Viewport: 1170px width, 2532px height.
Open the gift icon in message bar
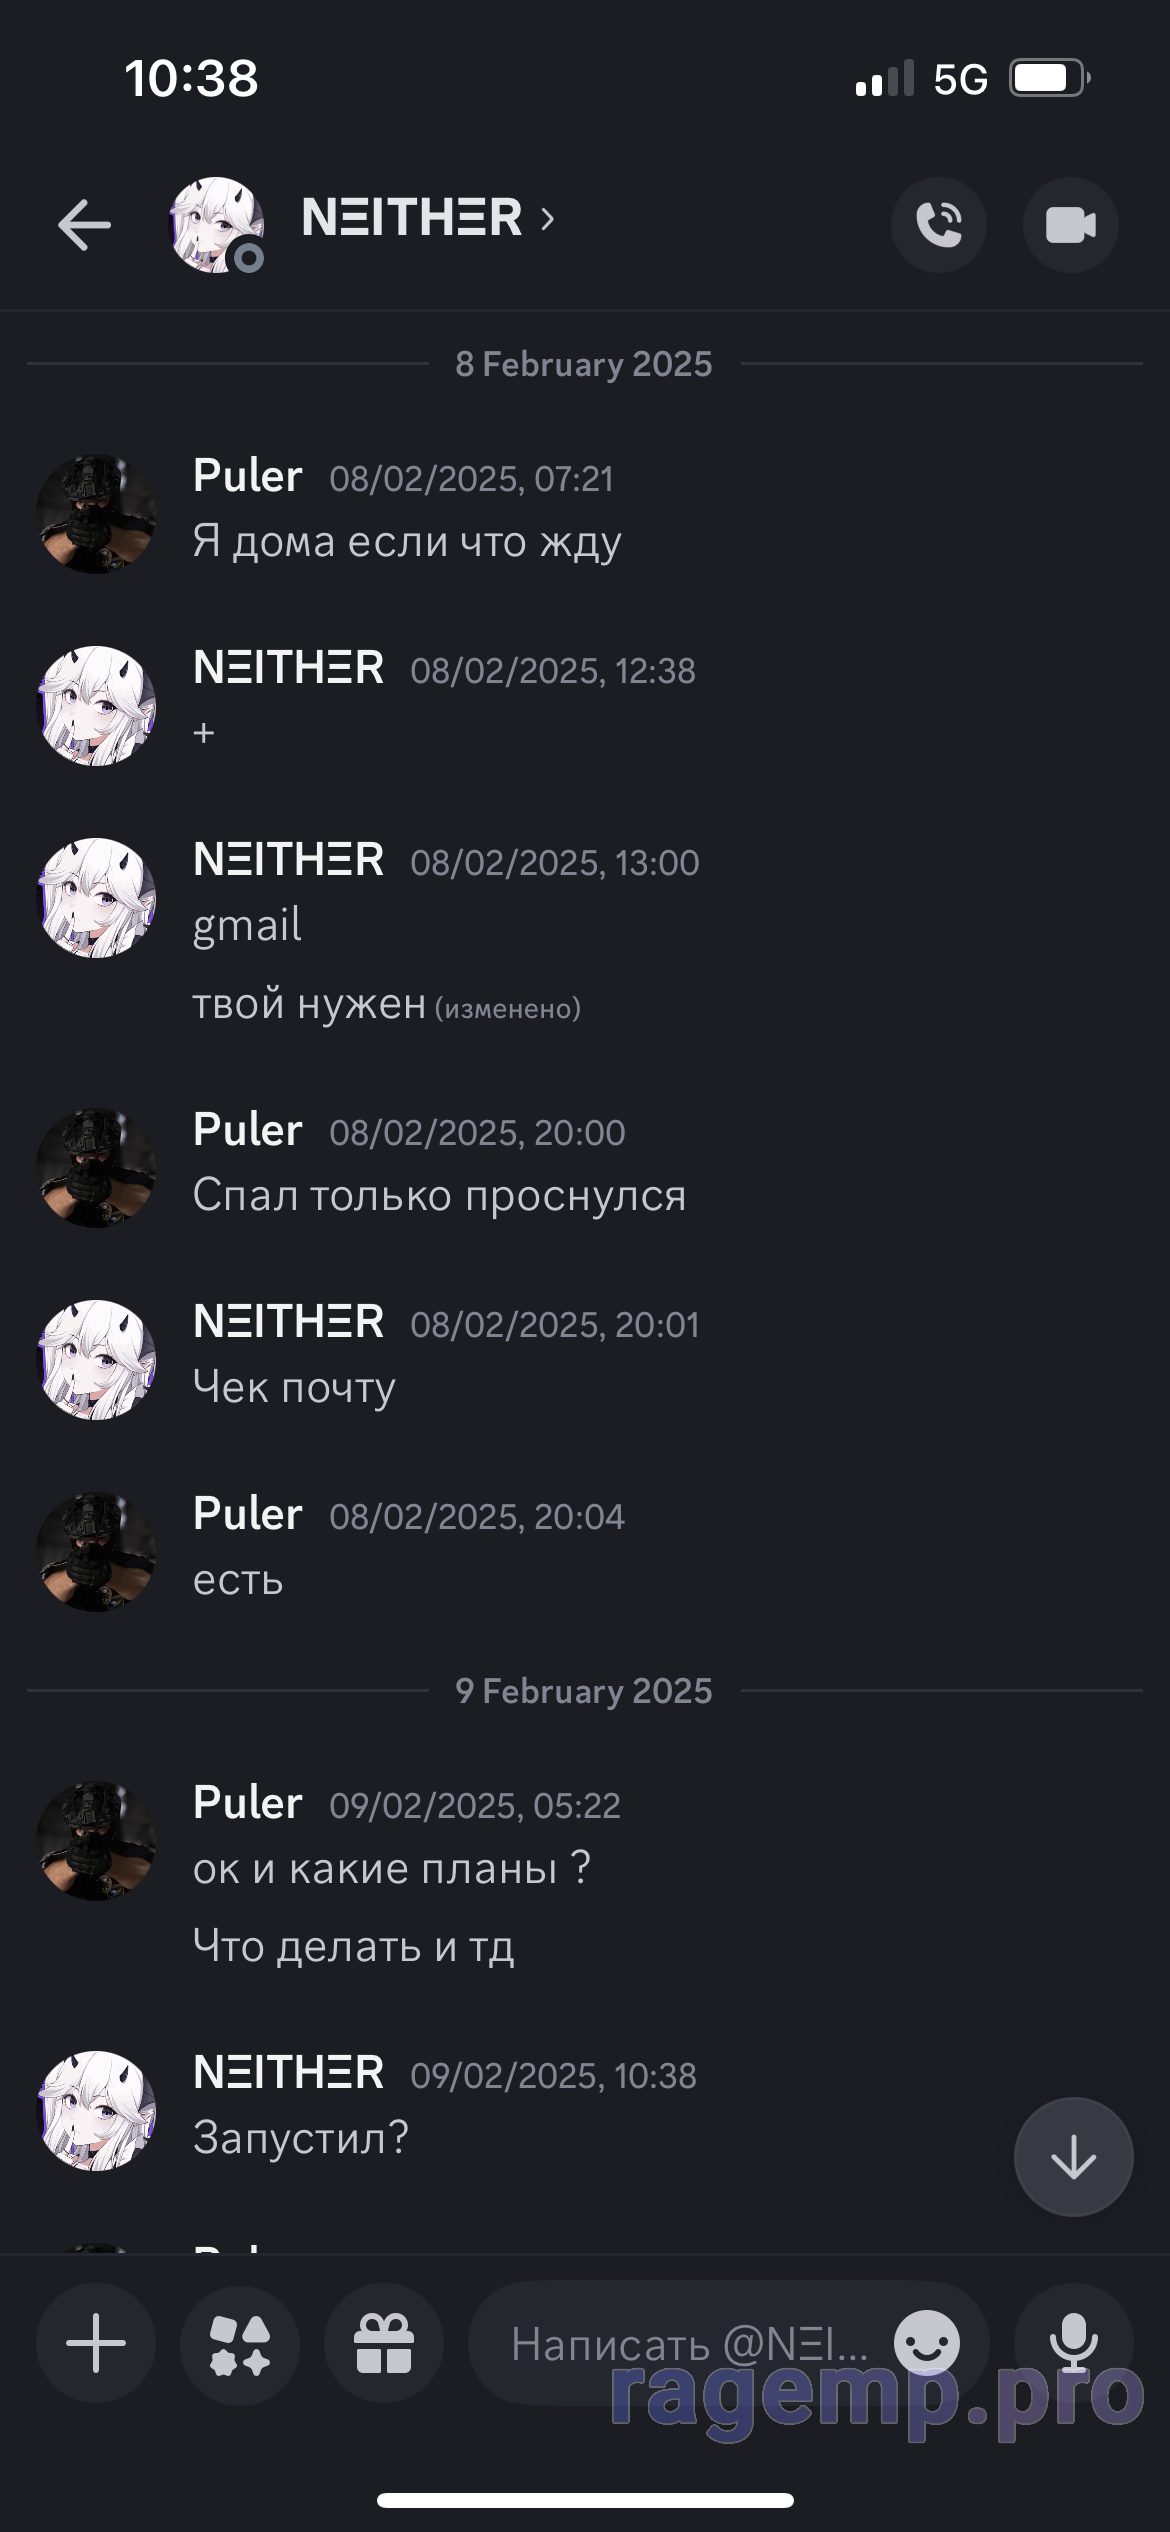point(384,2343)
